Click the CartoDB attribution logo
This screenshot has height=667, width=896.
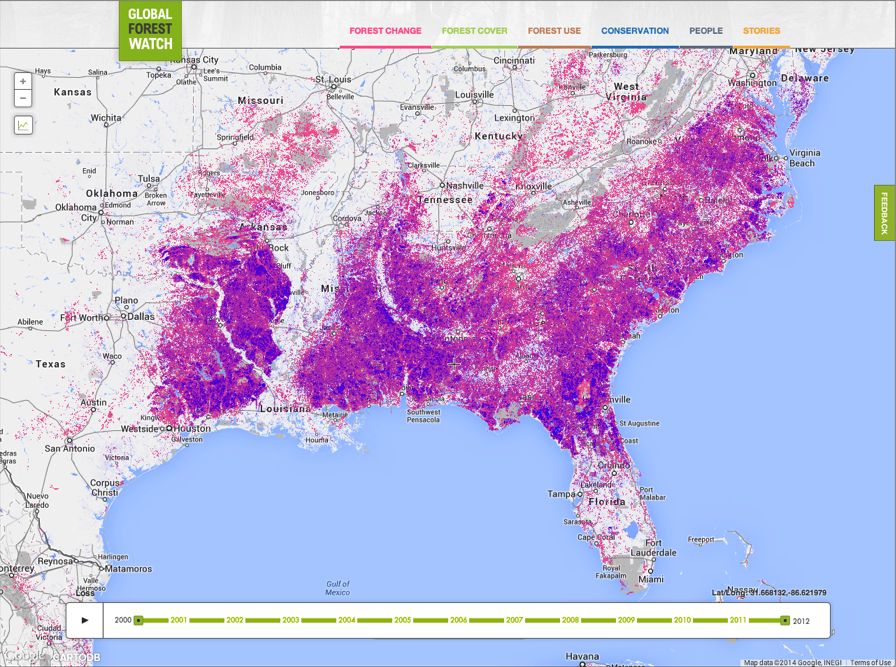tap(77, 657)
